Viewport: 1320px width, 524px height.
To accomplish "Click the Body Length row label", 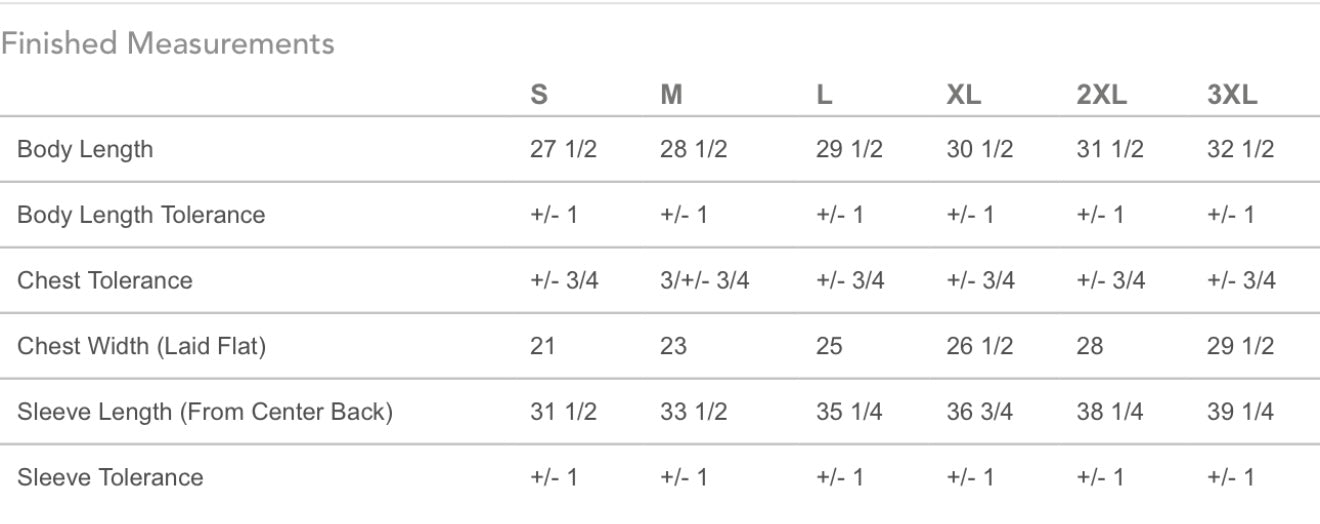I will (85, 150).
